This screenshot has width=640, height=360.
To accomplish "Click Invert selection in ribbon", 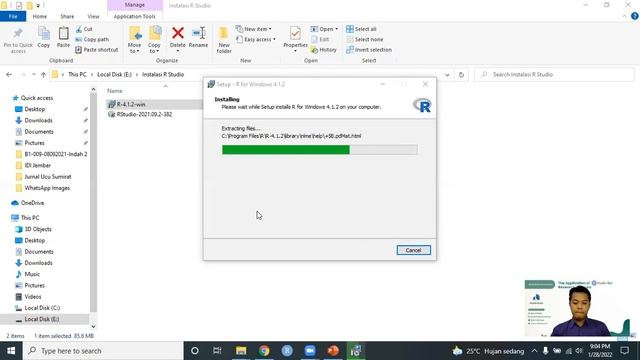I will 369,50.
